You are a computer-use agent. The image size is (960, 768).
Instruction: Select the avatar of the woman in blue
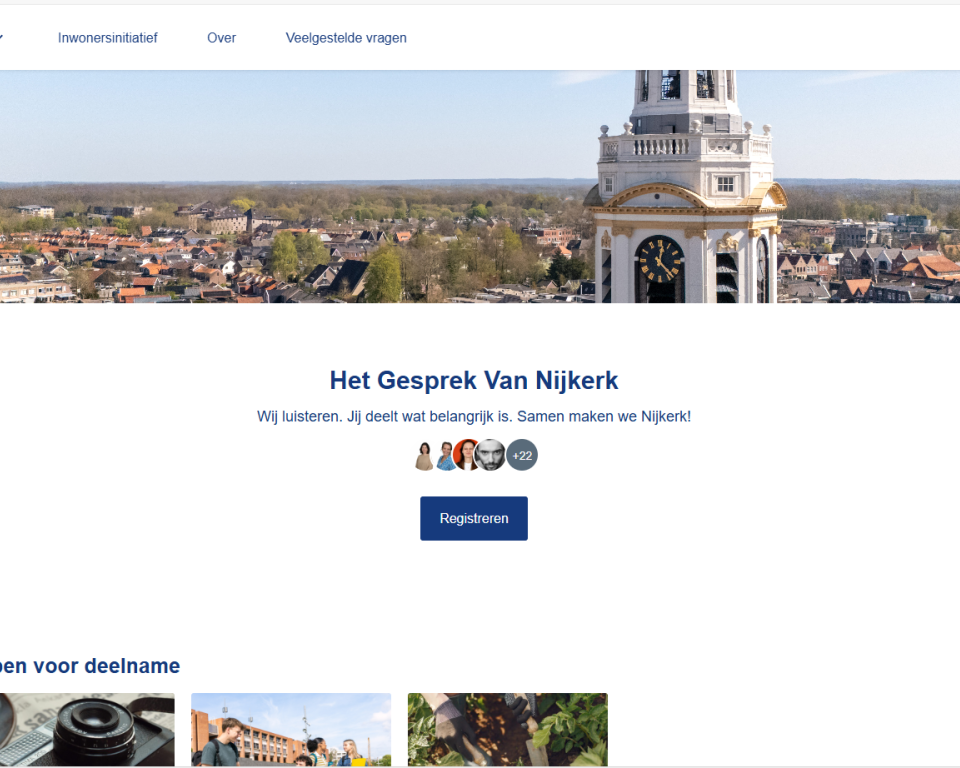[x=445, y=455]
